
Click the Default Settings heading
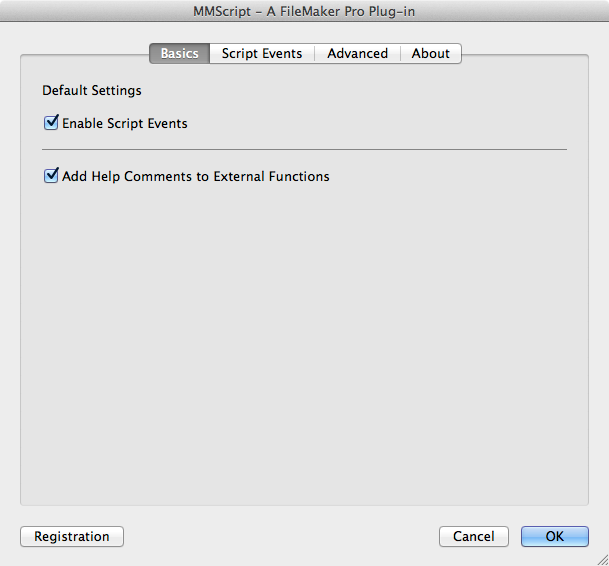[x=92, y=91]
